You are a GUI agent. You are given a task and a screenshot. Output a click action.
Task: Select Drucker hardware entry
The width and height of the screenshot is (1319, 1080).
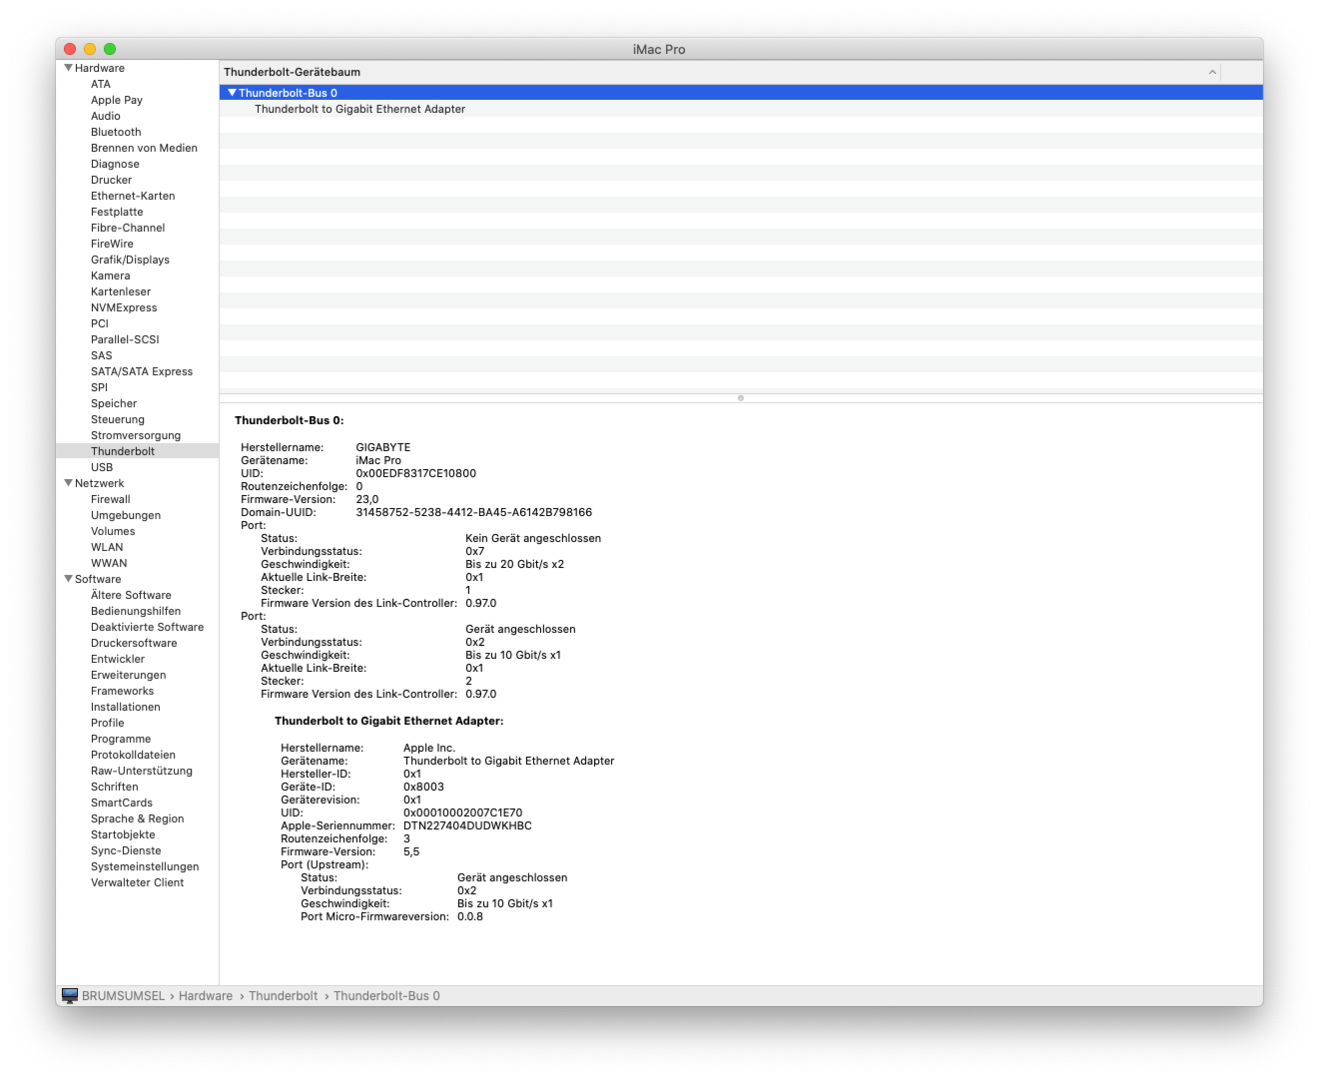pyautogui.click(x=111, y=180)
